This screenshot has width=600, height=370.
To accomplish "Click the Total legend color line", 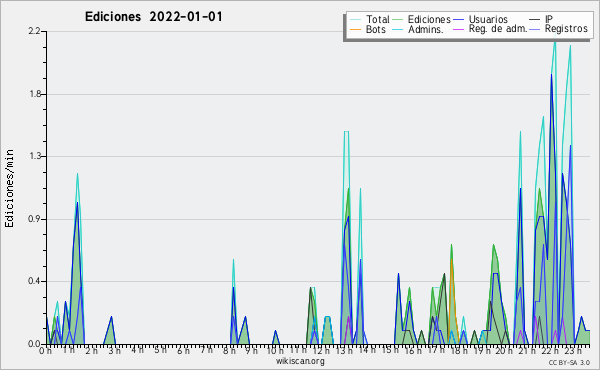I will coord(355,20).
